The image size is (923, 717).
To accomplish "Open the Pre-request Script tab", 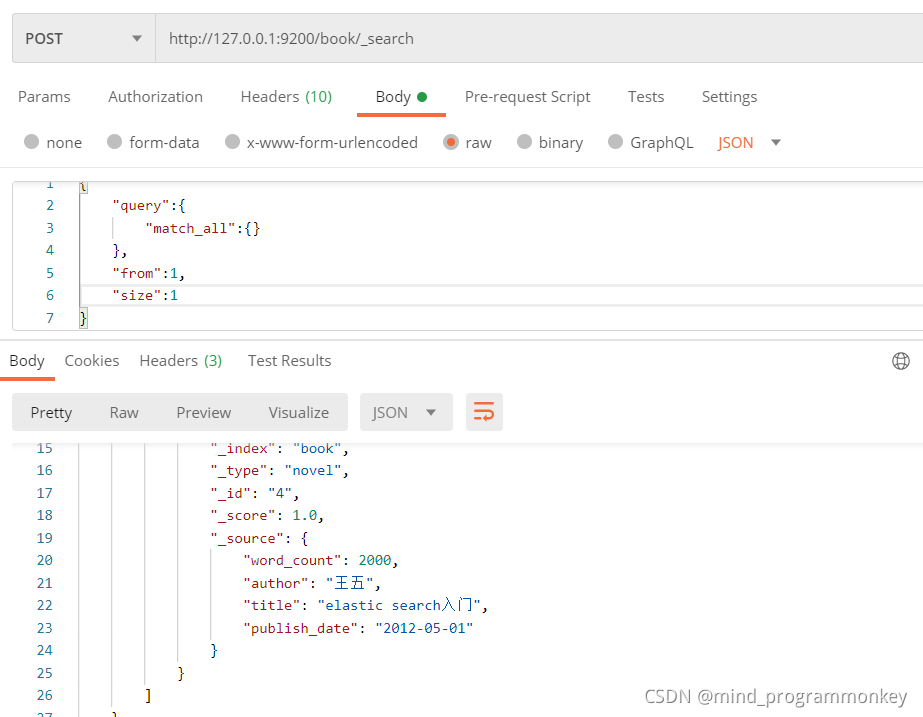I will (527, 97).
